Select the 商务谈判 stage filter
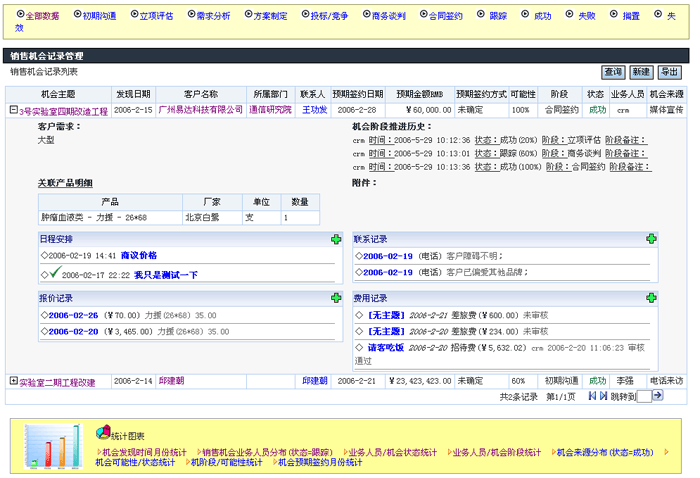Viewport: 700px width, 478px height. coord(388,16)
